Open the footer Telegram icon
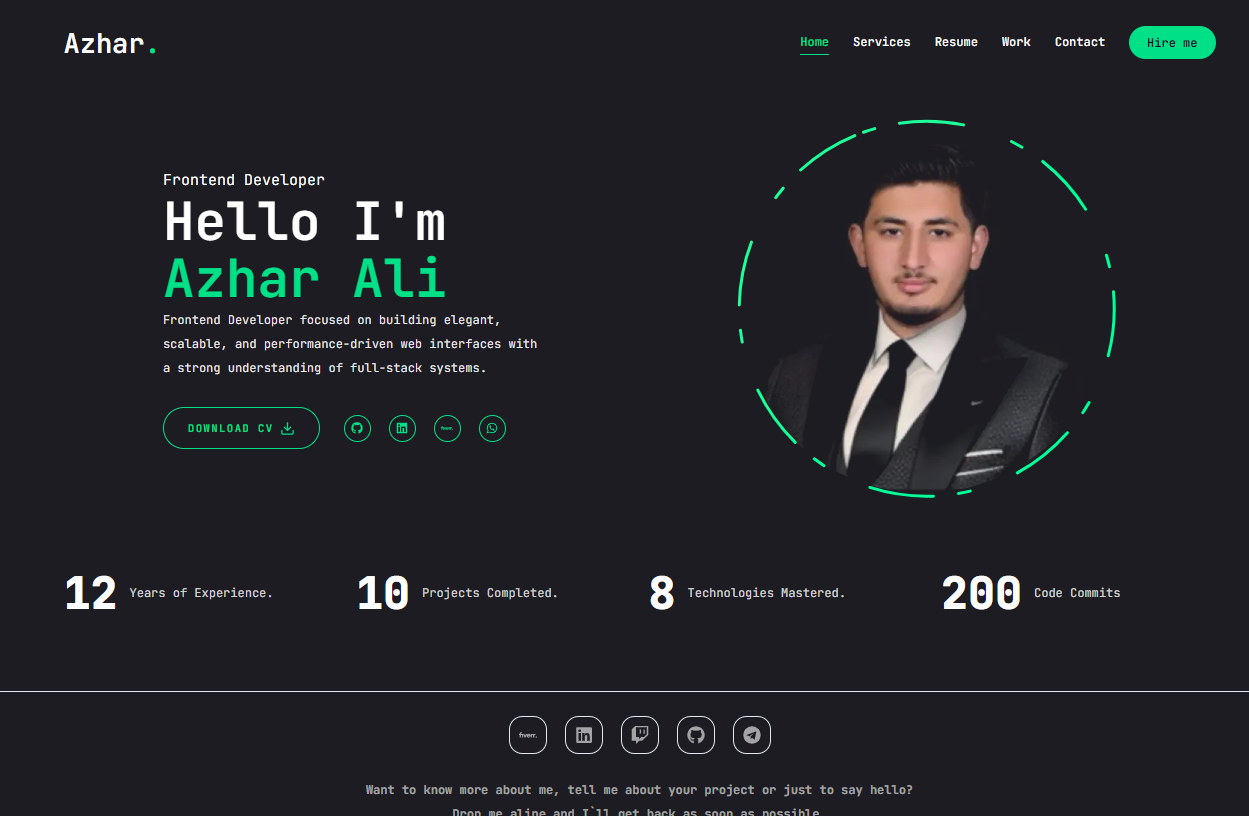Viewport: 1249px width, 816px height. click(x=752, y=735)
